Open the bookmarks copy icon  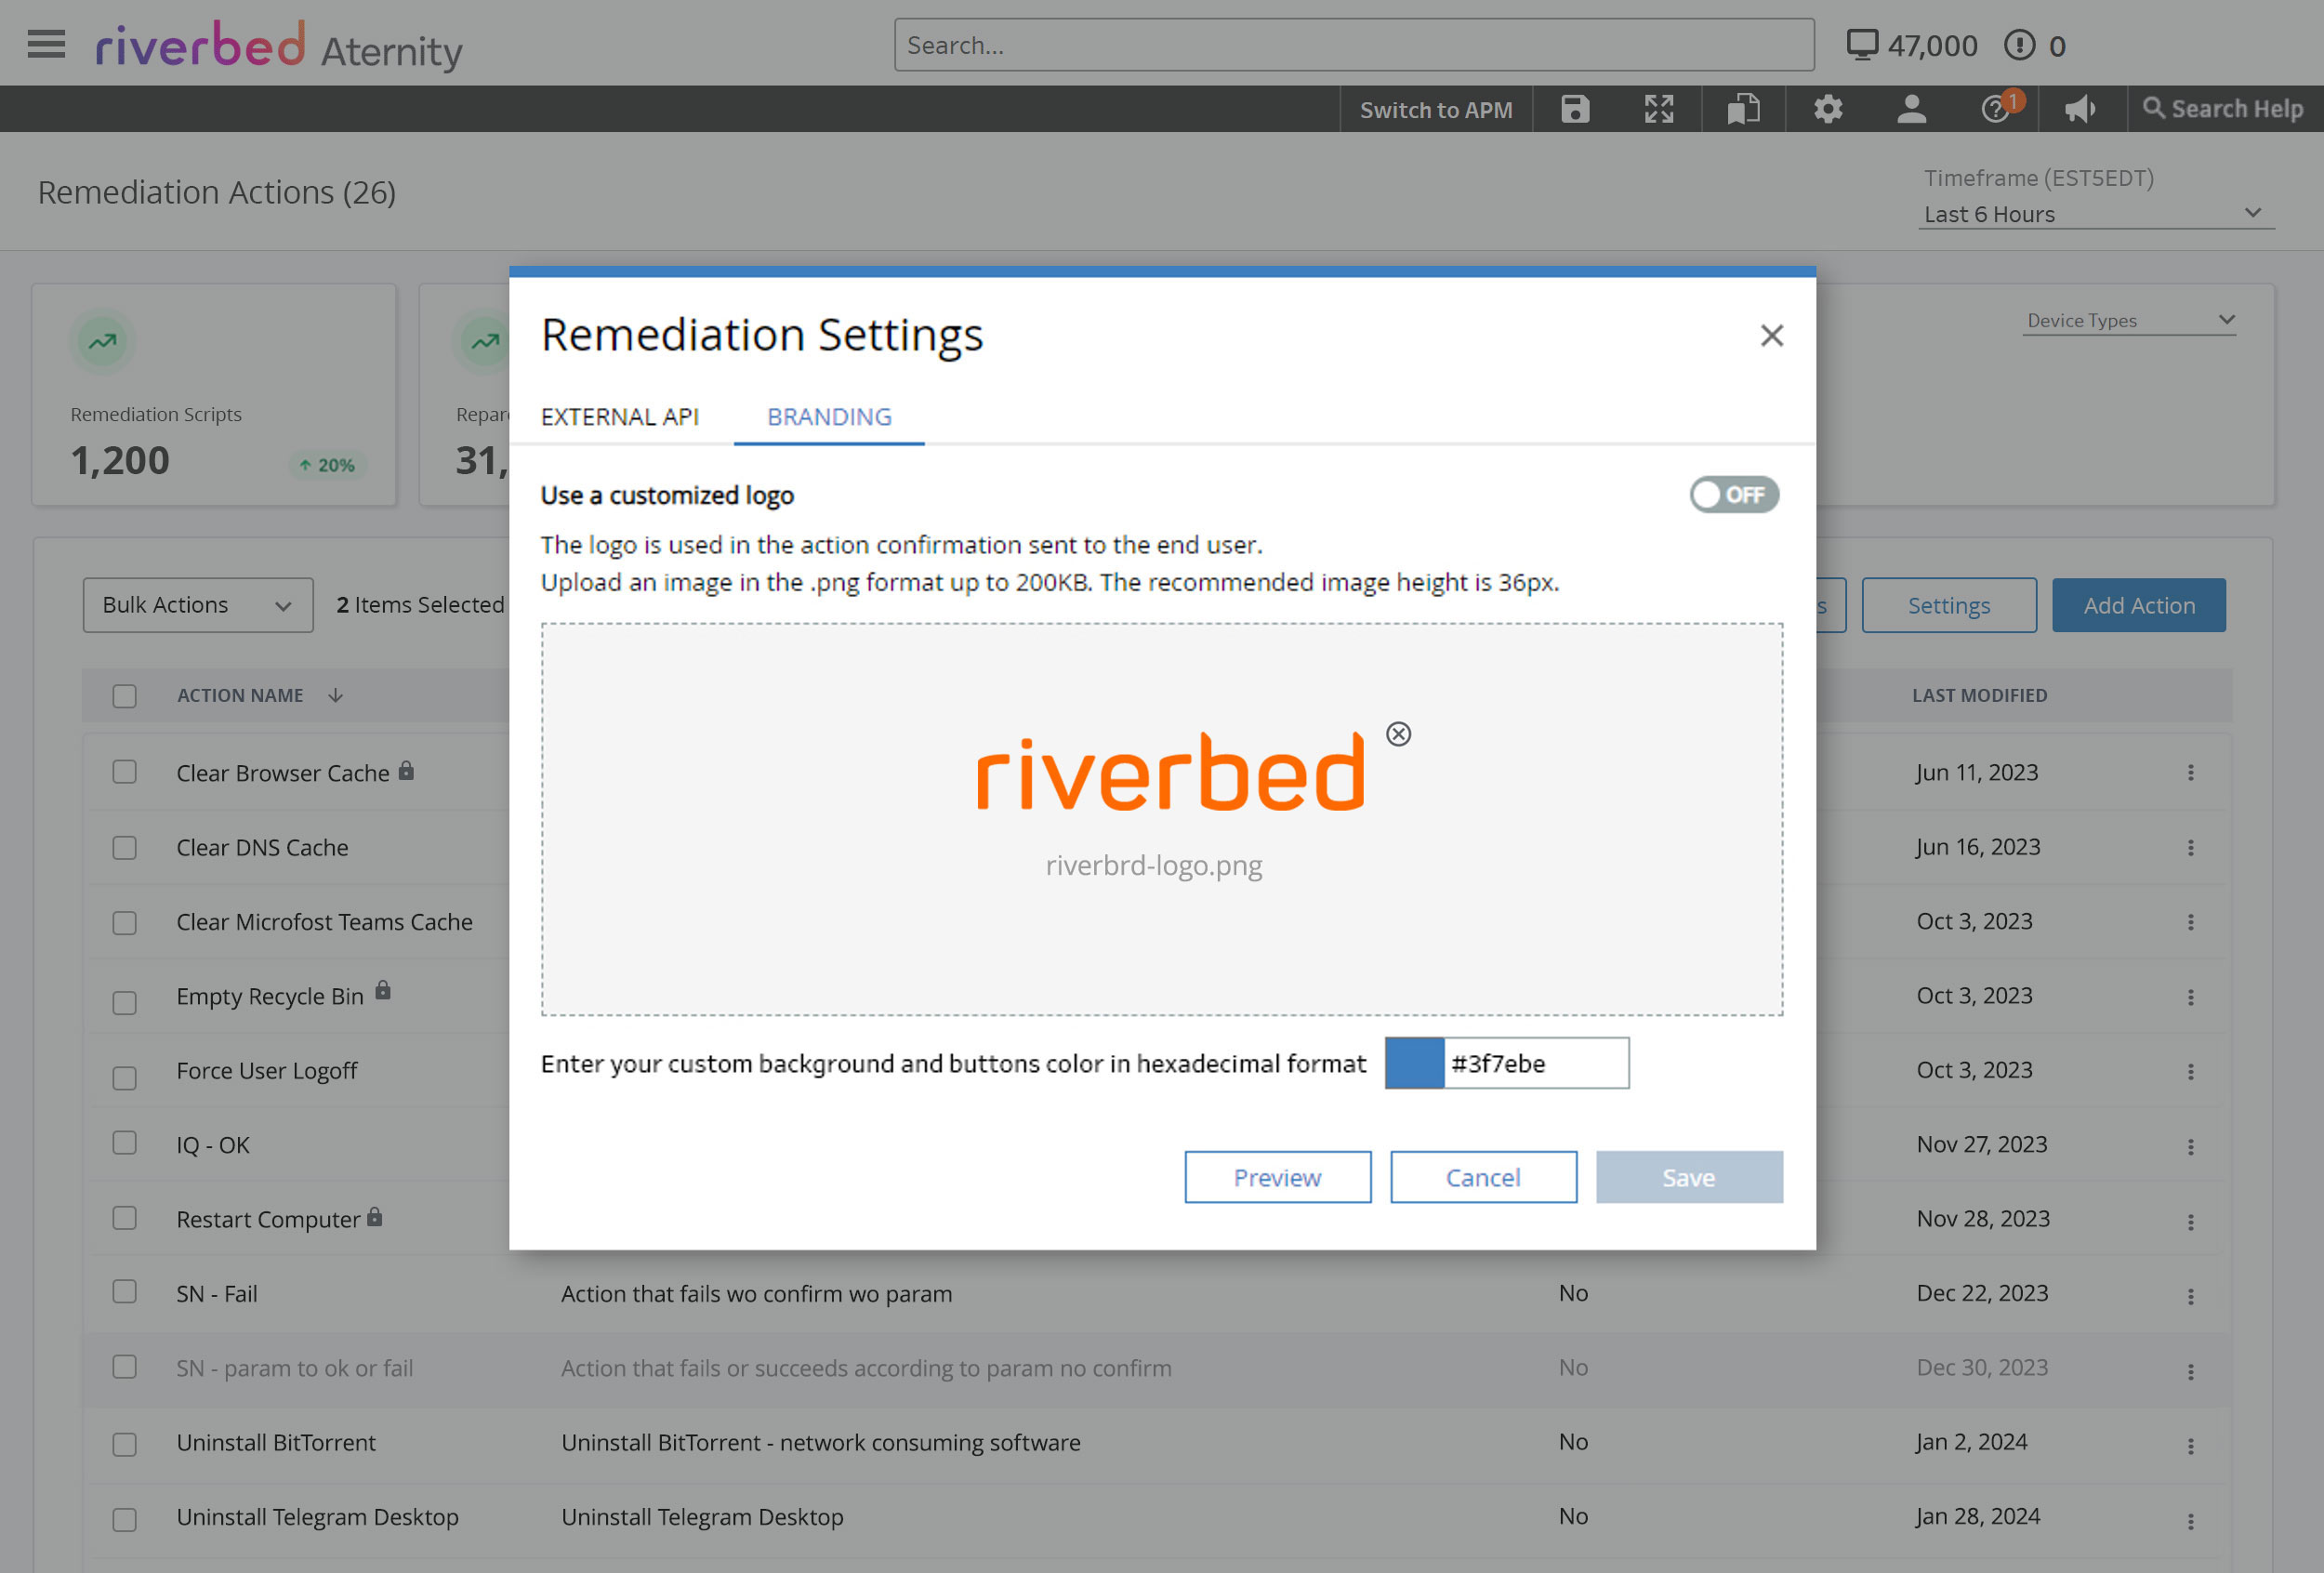pyautogui.click(x=1743, y=109)
